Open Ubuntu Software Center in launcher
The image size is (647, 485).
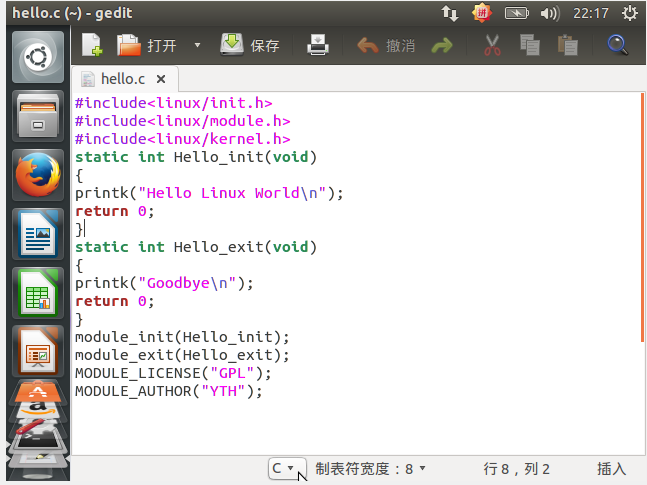coord(38,391)
